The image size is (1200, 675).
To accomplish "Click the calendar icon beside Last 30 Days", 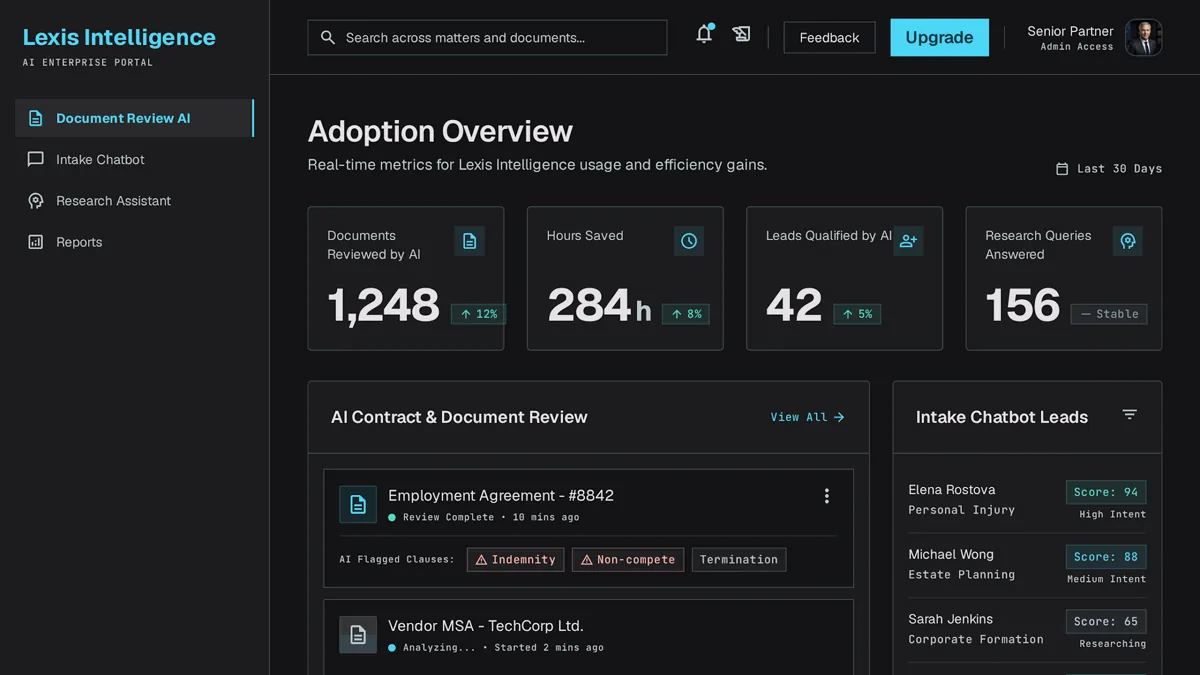I will pos(1062,169).
